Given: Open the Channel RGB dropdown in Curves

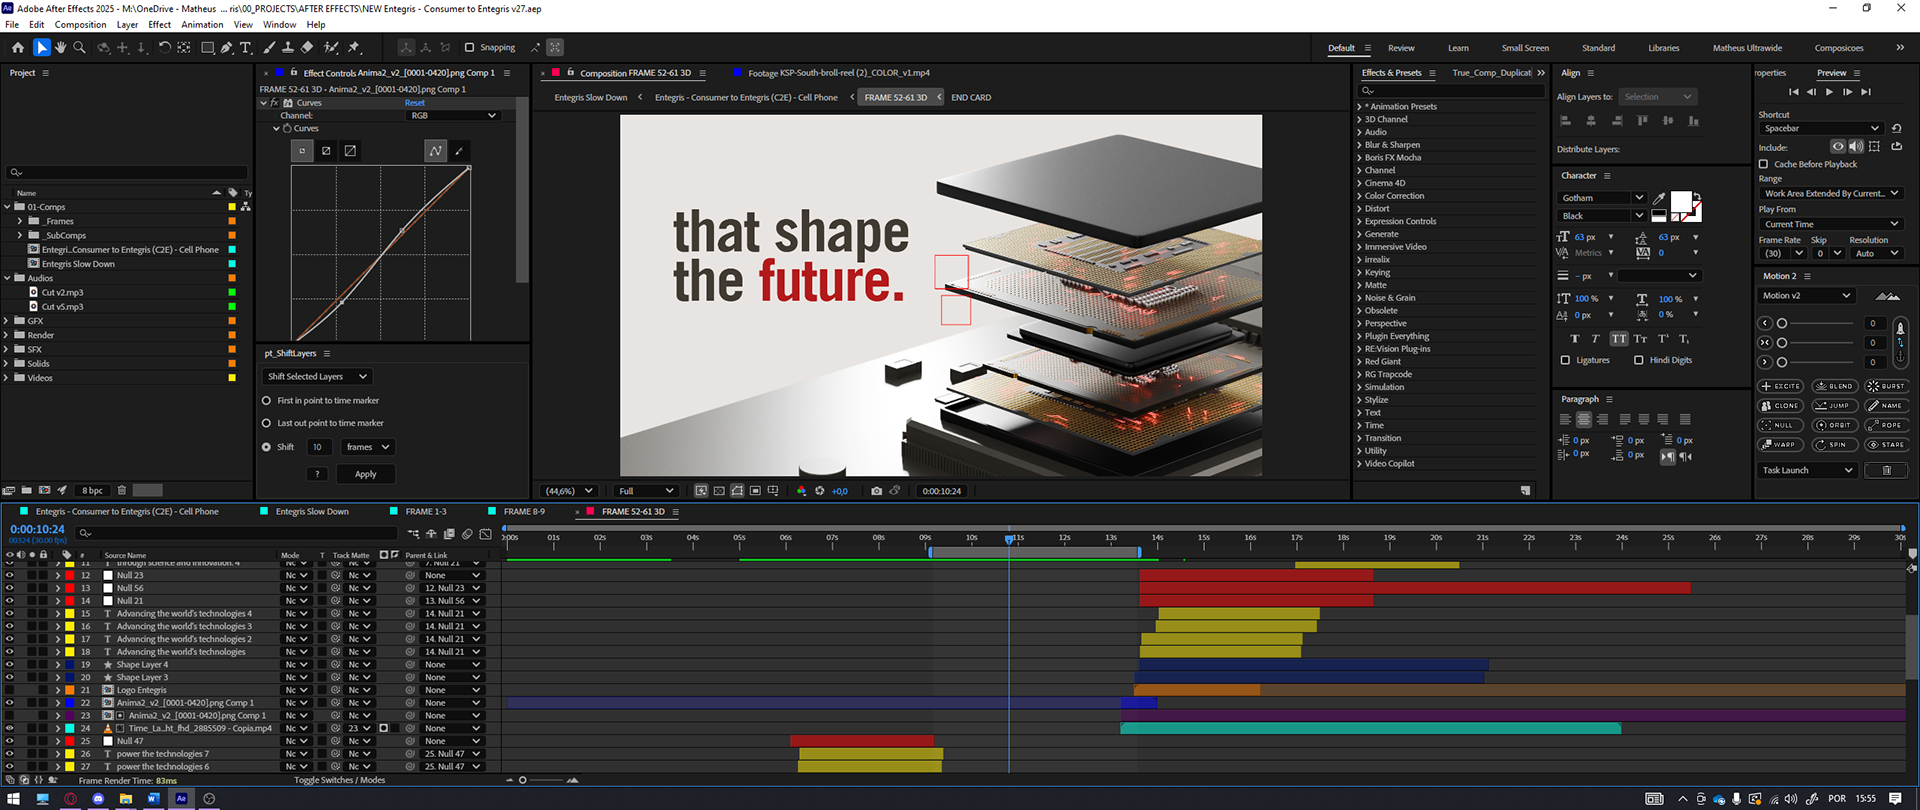Looking at the screenshot, I should [x=453, y=116].
